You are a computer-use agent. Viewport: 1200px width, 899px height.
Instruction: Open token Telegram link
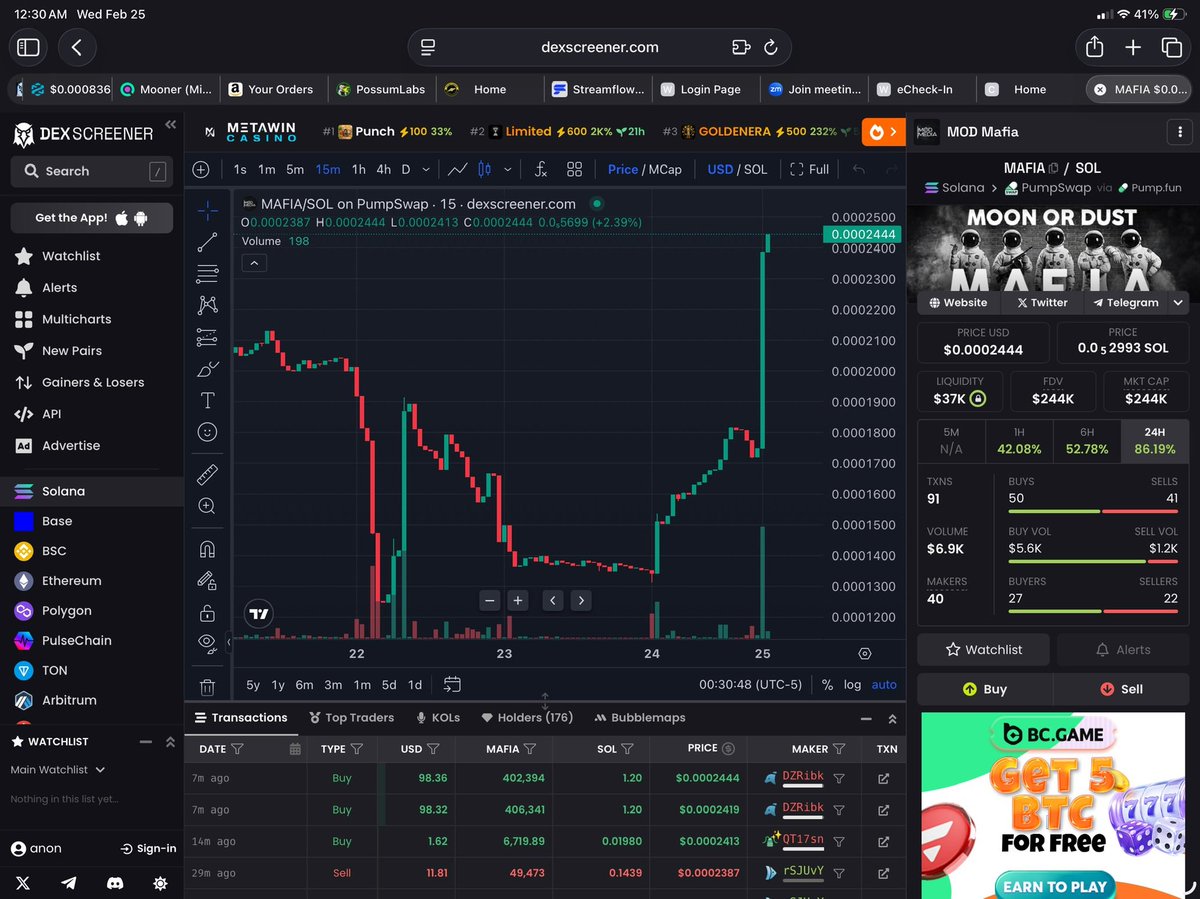(x=1126, y=302)
